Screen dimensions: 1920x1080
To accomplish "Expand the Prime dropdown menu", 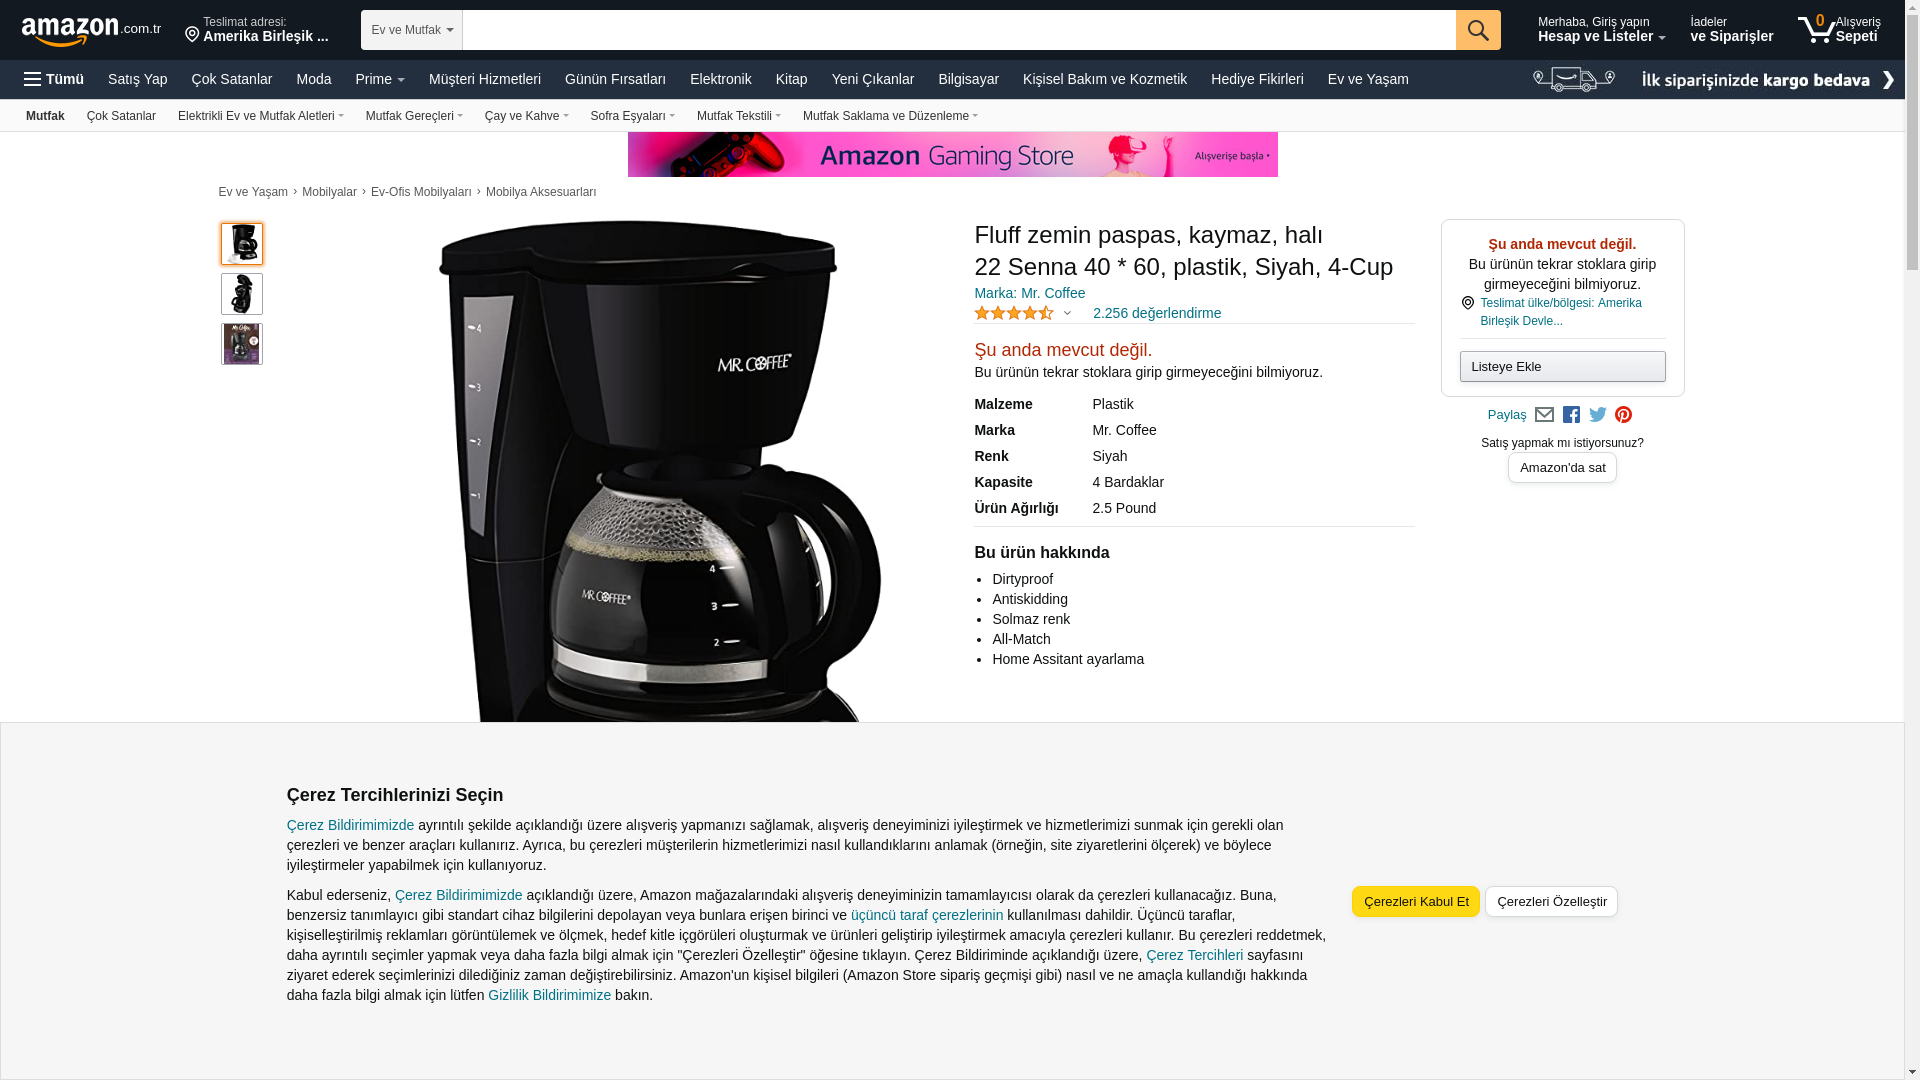I will point(380,79).
